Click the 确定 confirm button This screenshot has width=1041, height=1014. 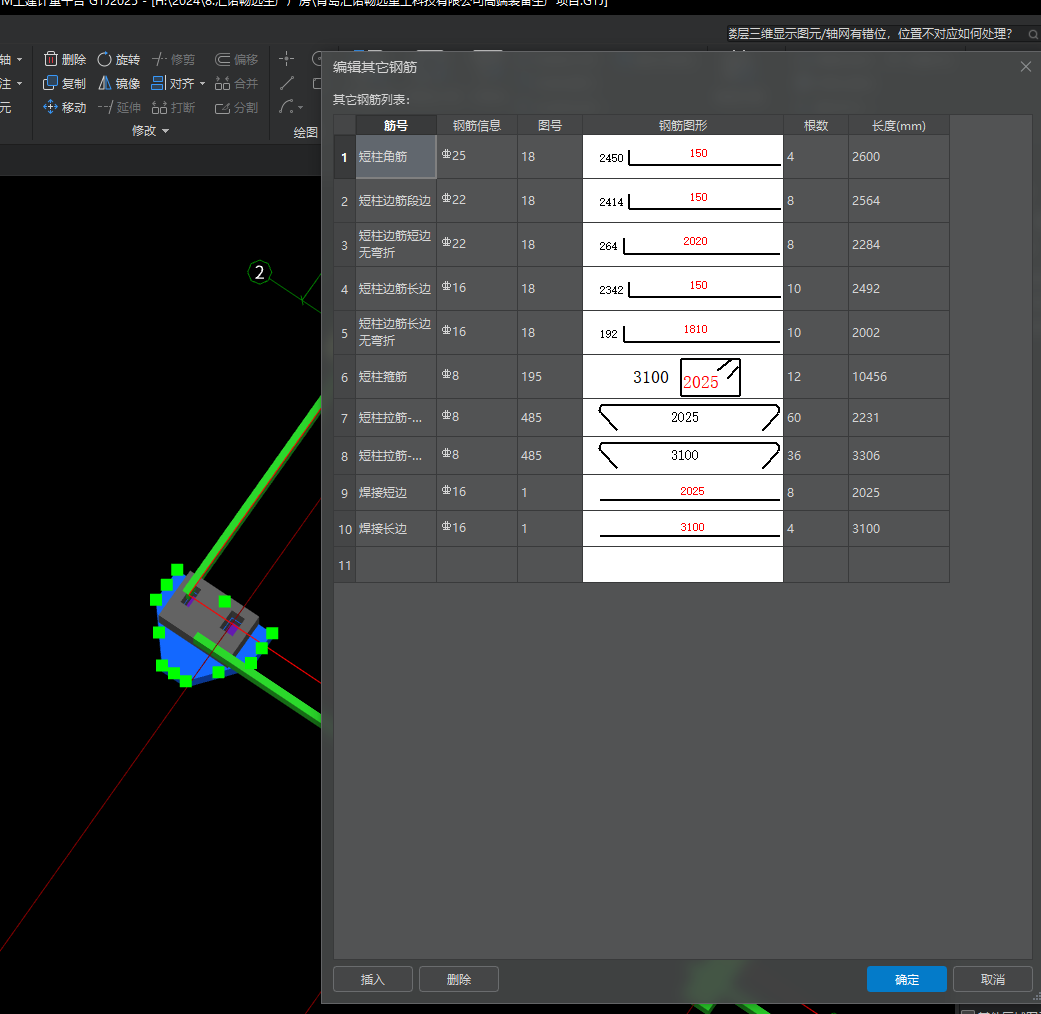pyautogui.click(x=906, y=979)
